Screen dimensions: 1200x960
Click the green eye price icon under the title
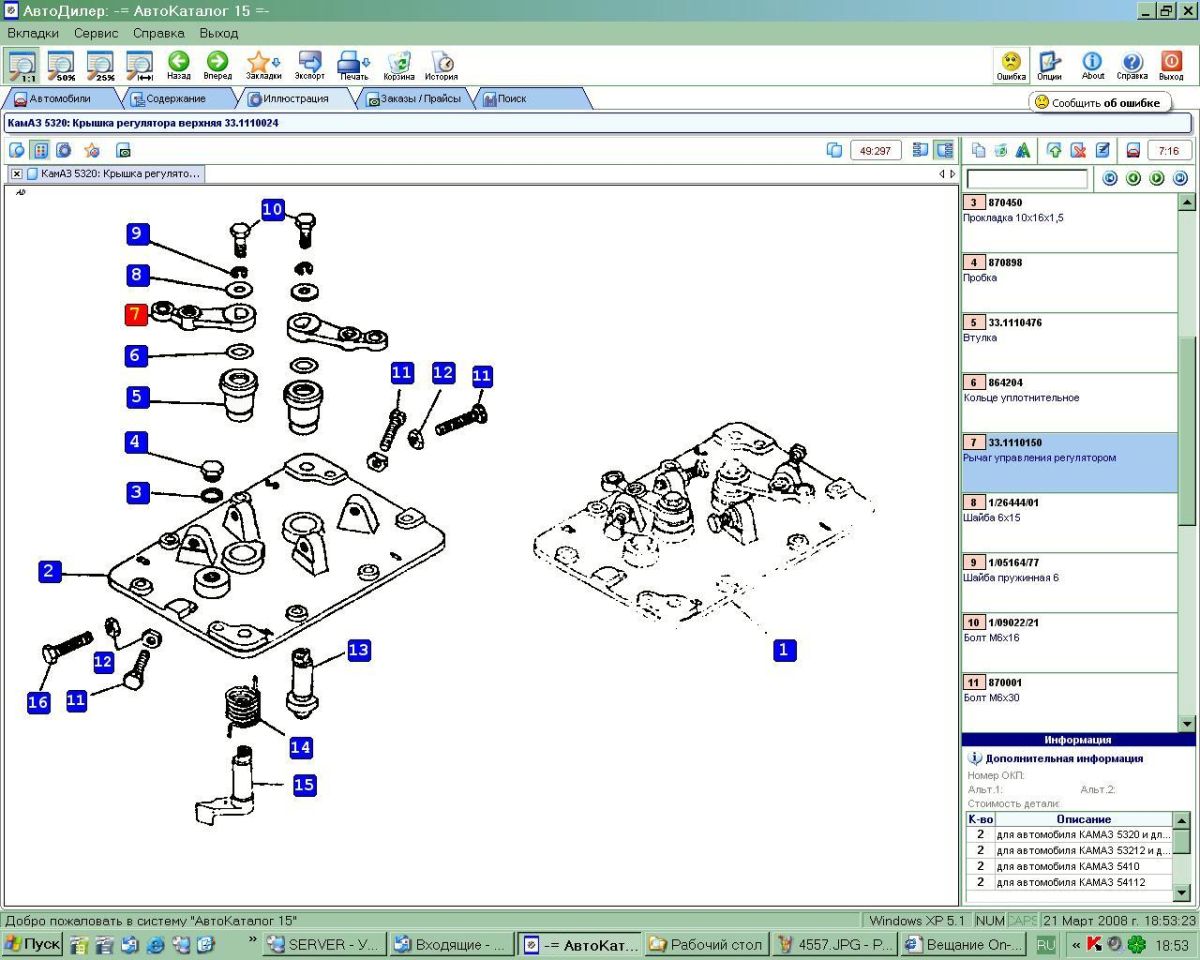pos(124,150)
